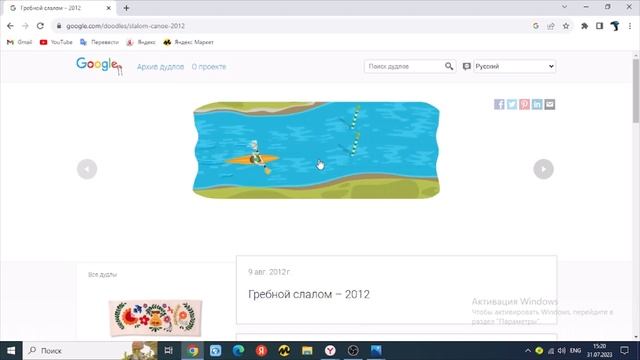Image resolution: width=640 pixels, height=360 pixels.
Task: Open the Gmail bookmark
Action: click(x=19, y=42)
